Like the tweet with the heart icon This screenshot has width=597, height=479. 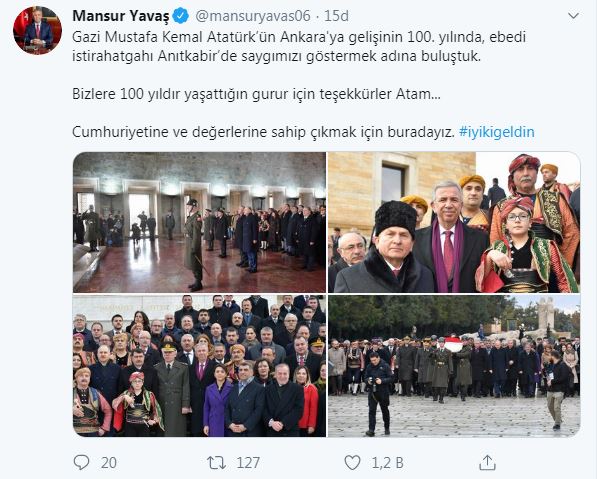[352, 463]
